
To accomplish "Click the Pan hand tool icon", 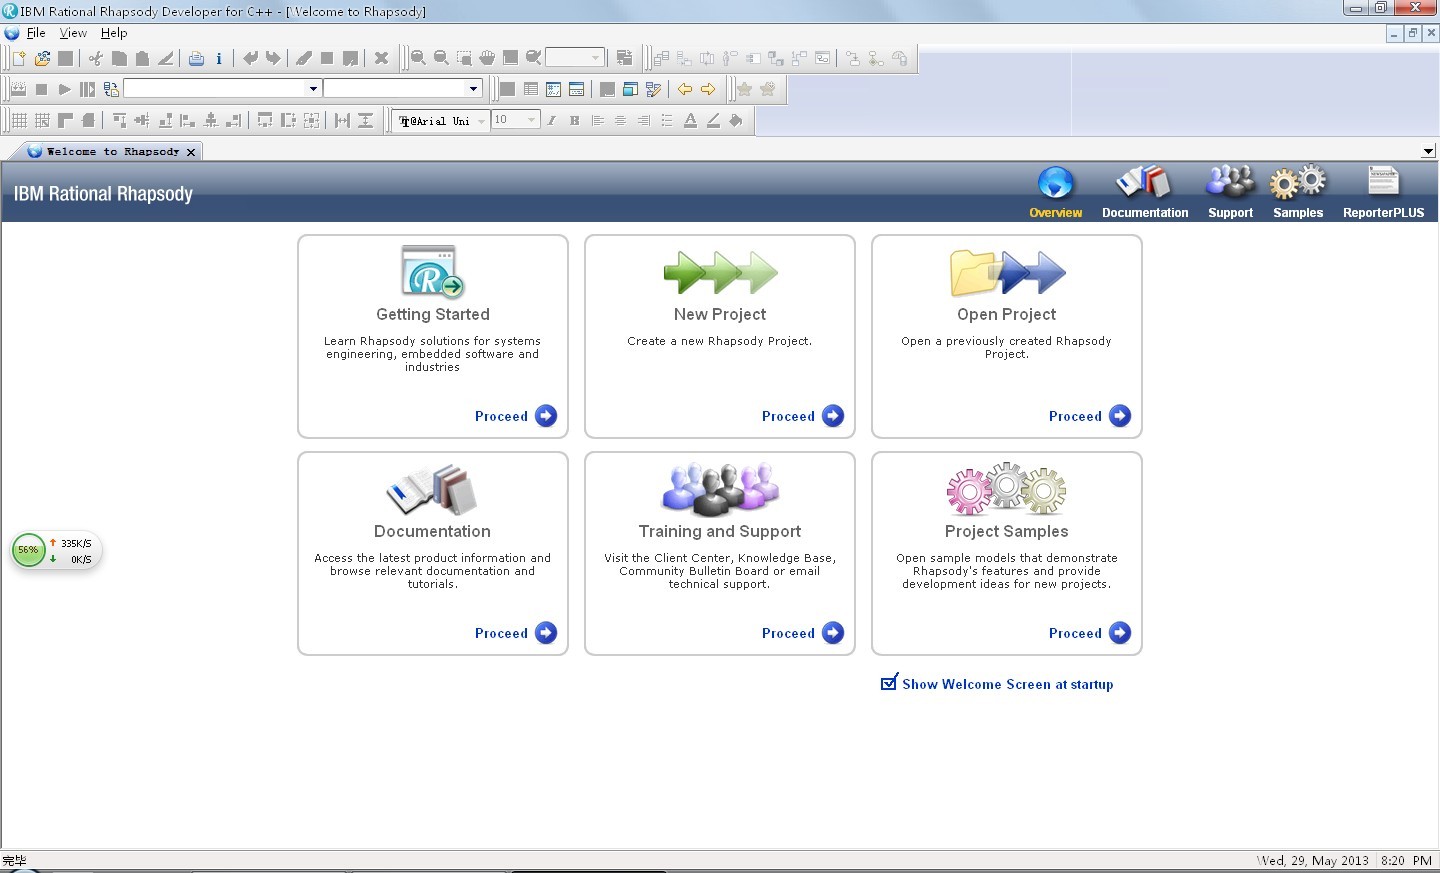I will (487, 58).
